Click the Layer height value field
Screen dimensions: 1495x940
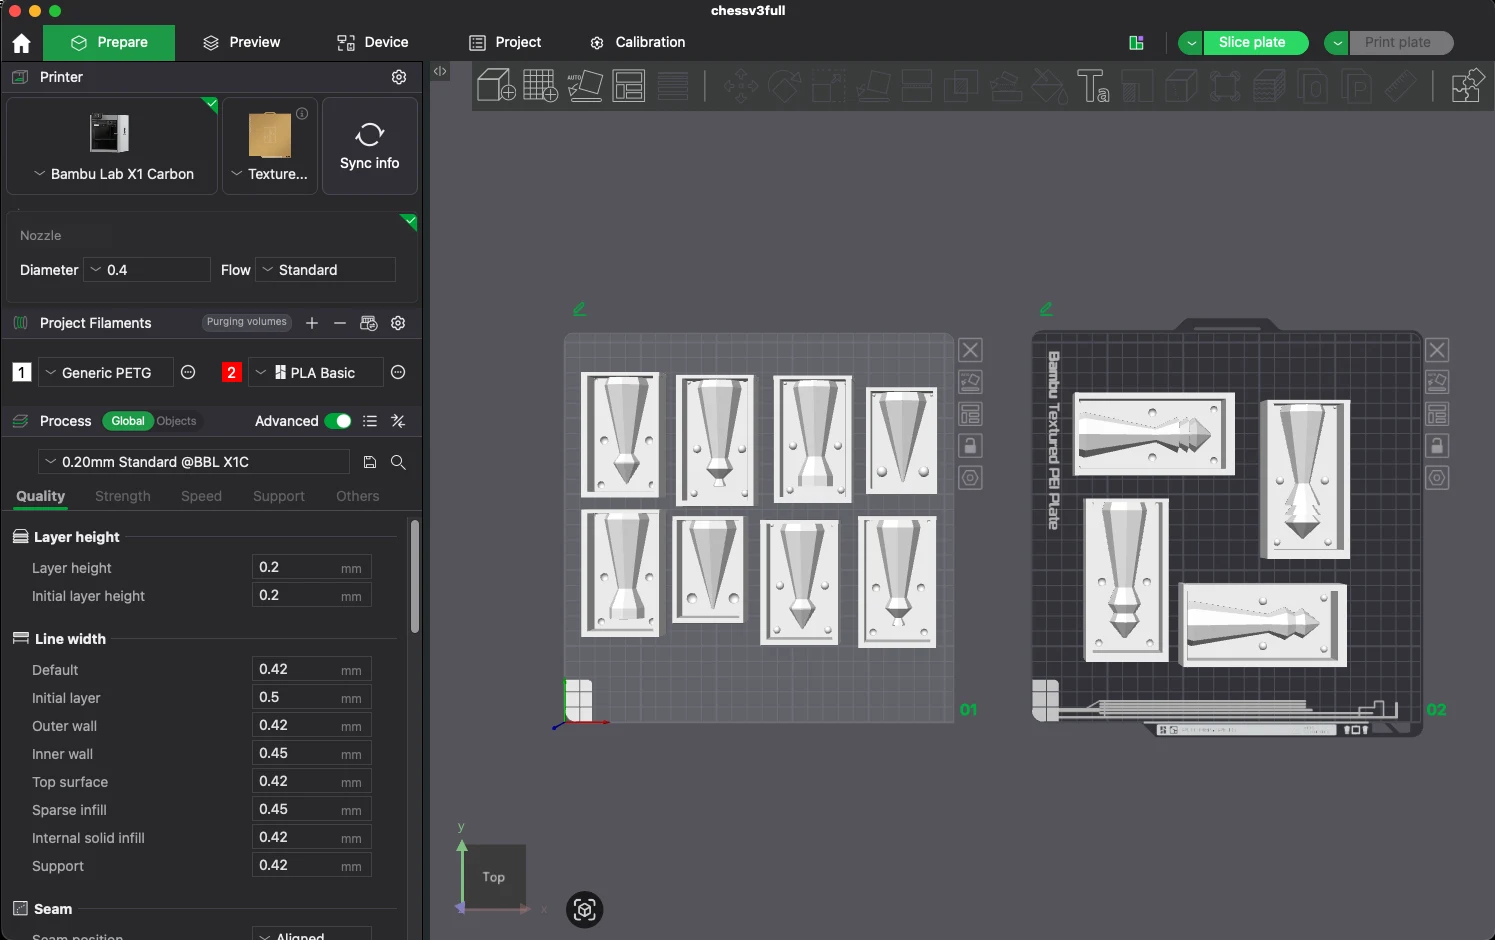click(311, 567)
